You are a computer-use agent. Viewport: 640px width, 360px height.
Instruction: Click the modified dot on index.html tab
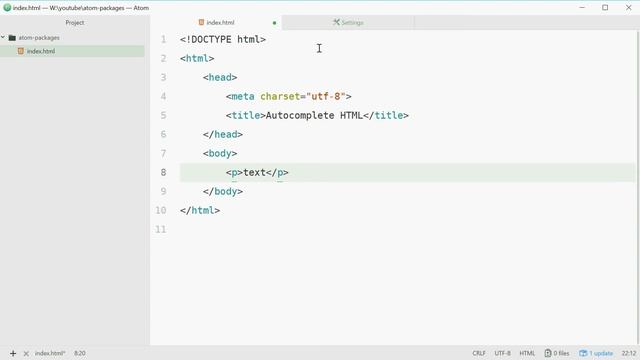pyautogui.click(x=274, y=23)
